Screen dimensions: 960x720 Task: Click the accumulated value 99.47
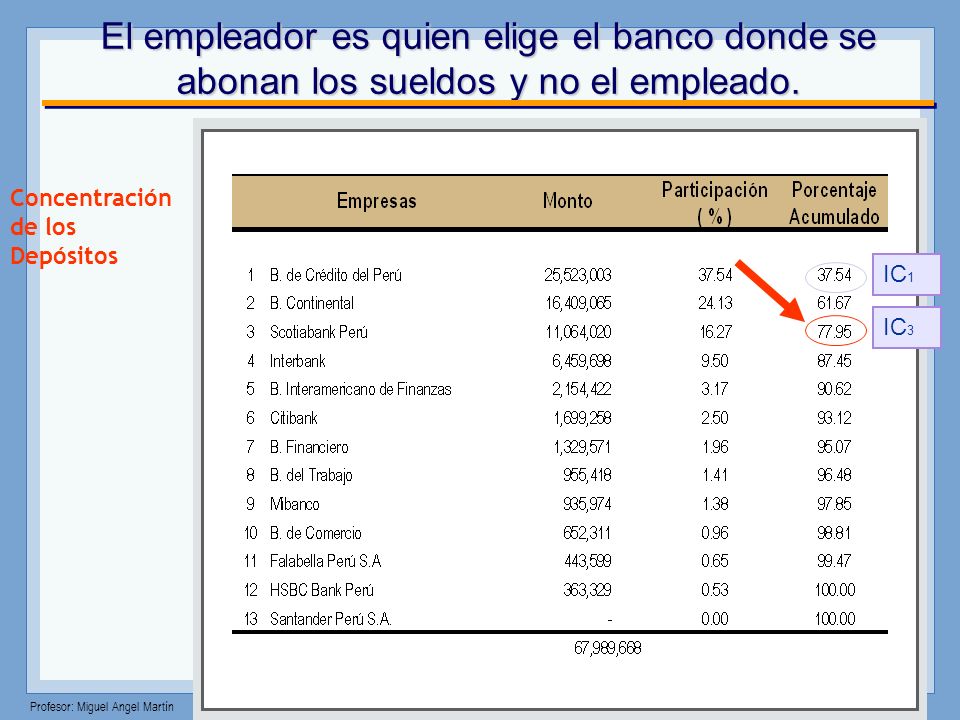[834, 561]
